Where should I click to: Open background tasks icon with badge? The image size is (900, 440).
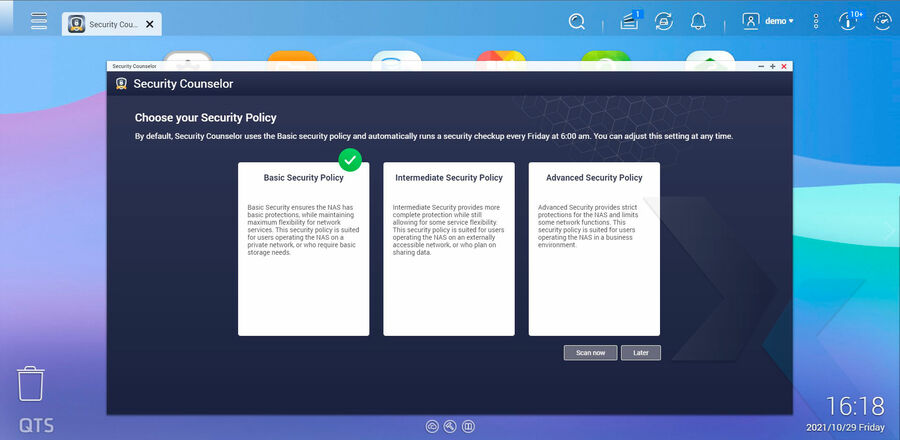coord(629,21)
